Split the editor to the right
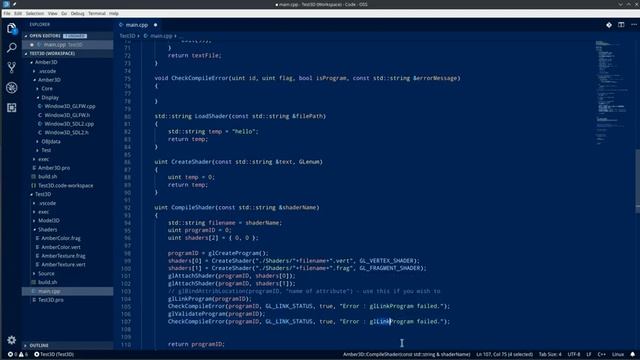The width and height of the screenshot is (640, 360). 621,25
